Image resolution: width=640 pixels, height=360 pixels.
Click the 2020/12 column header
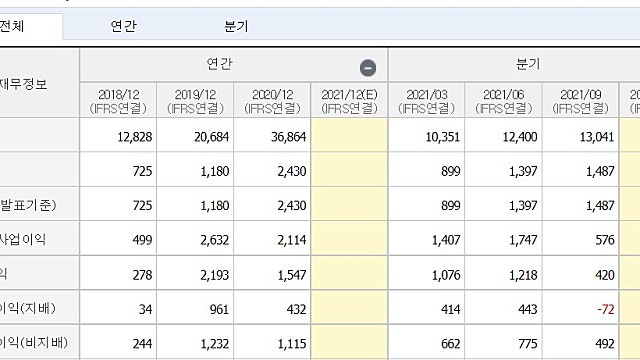(x=272, y=101)
